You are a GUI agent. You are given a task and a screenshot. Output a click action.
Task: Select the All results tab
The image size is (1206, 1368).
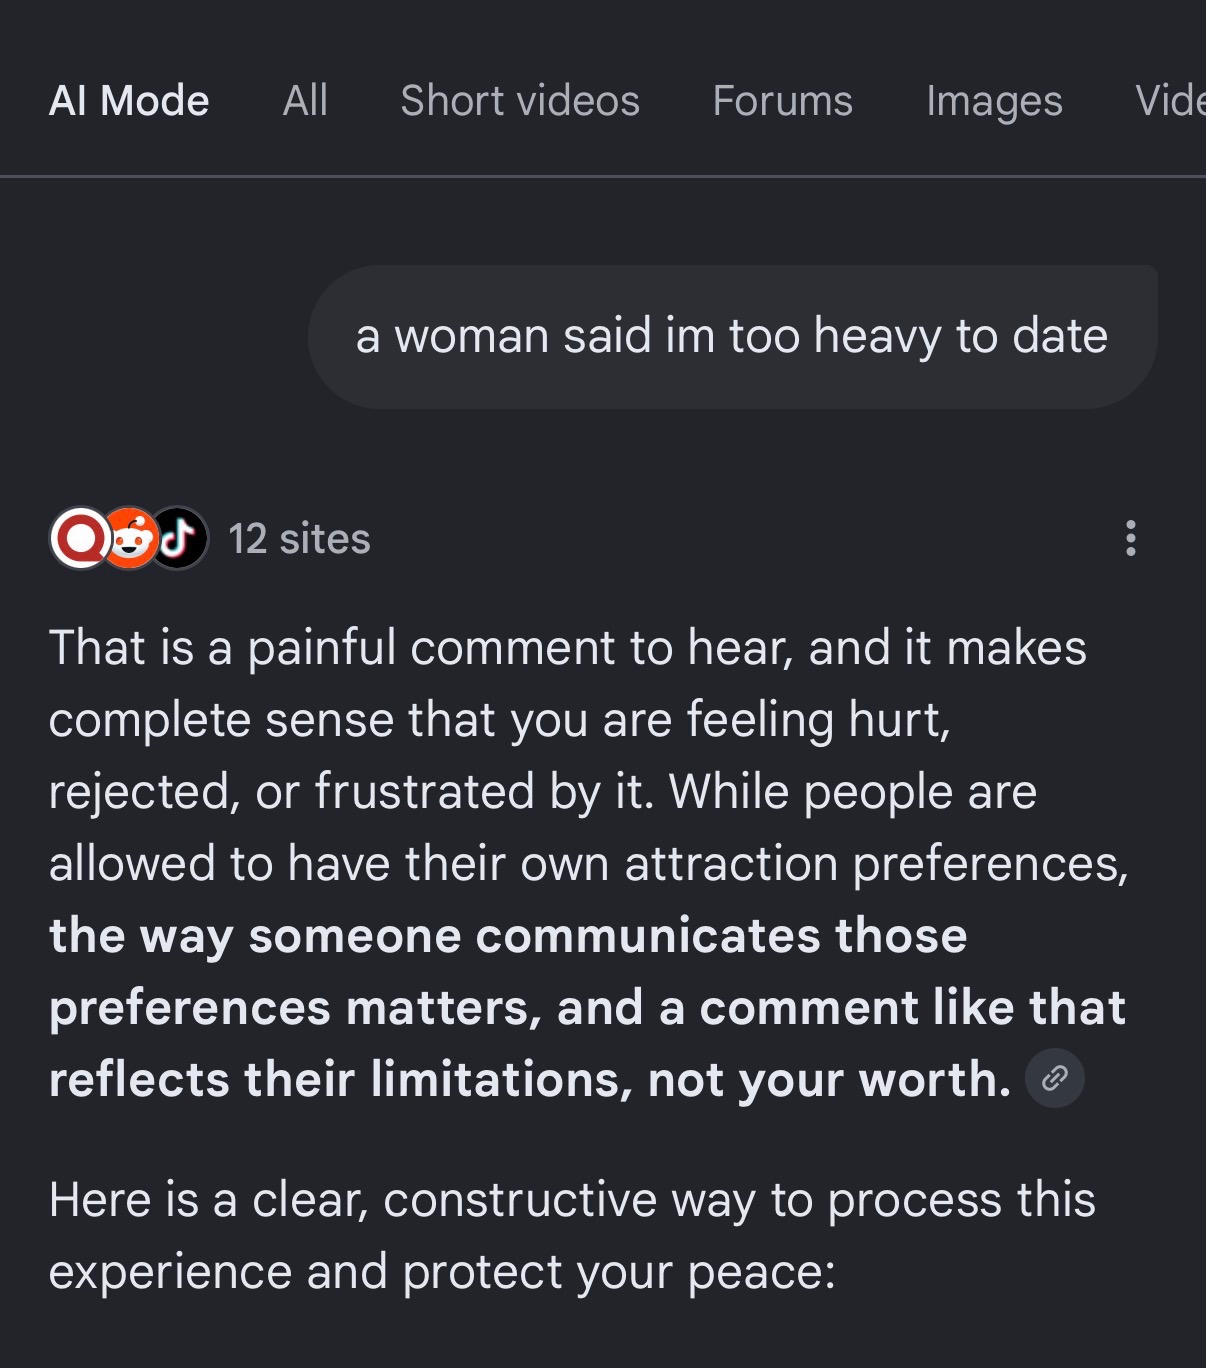[305, 101]
